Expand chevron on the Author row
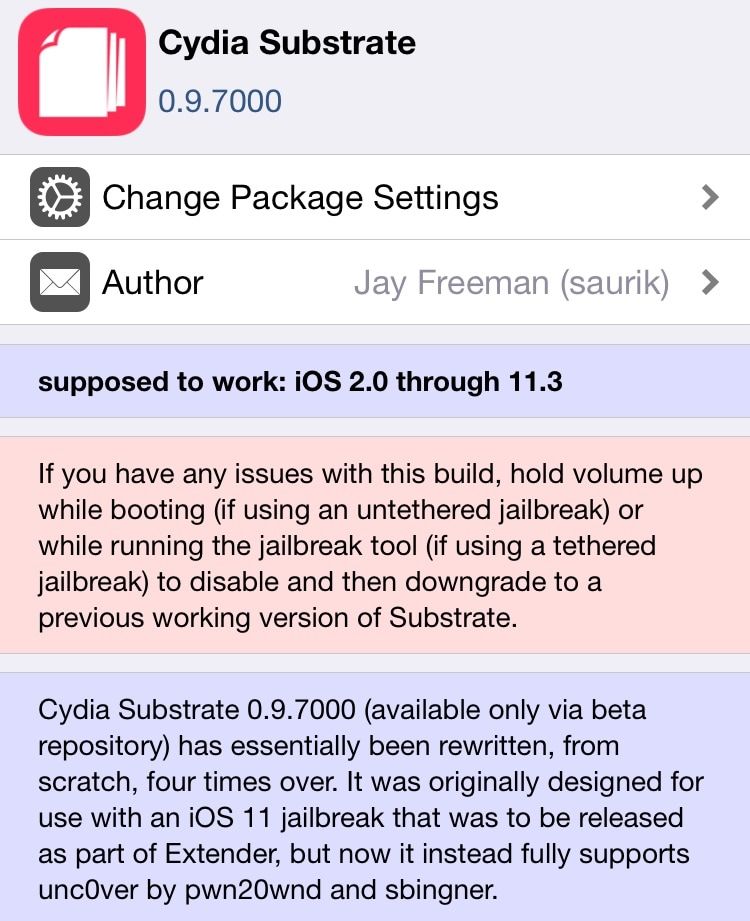The height and width of the screenshot is (921, 750). point(710,283)
